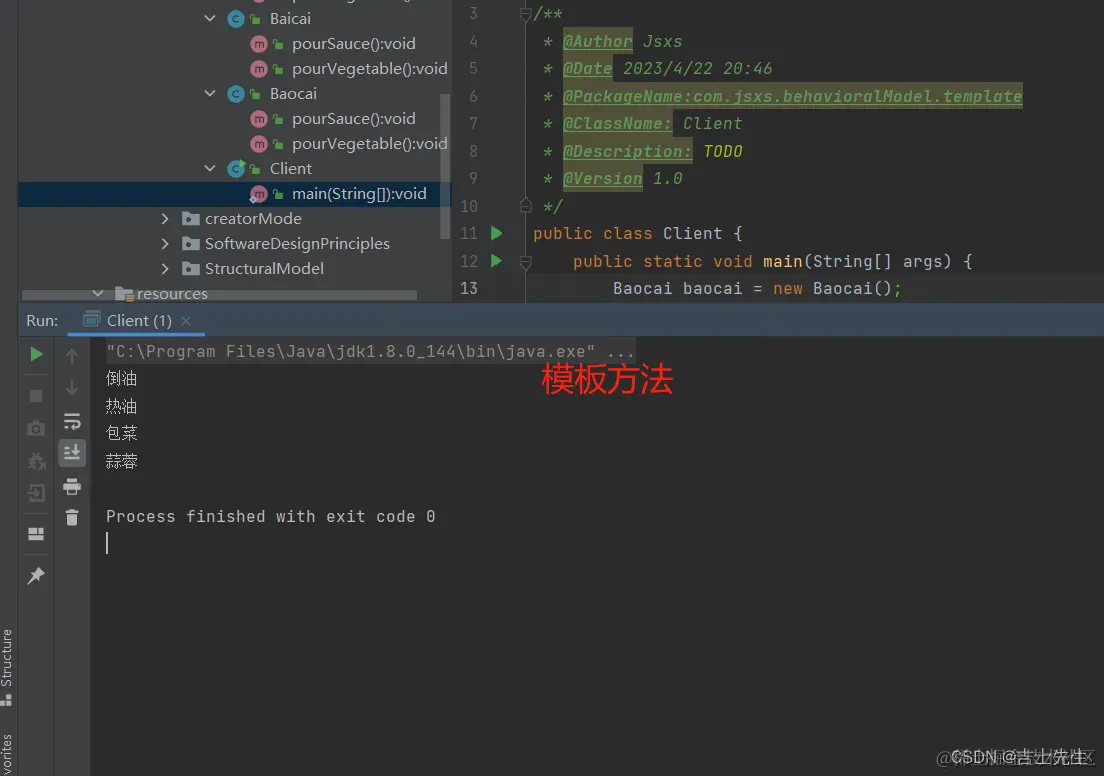Fold the main method at line 12
Viewport: 1104px width, 776px height.
coord(525,262)
